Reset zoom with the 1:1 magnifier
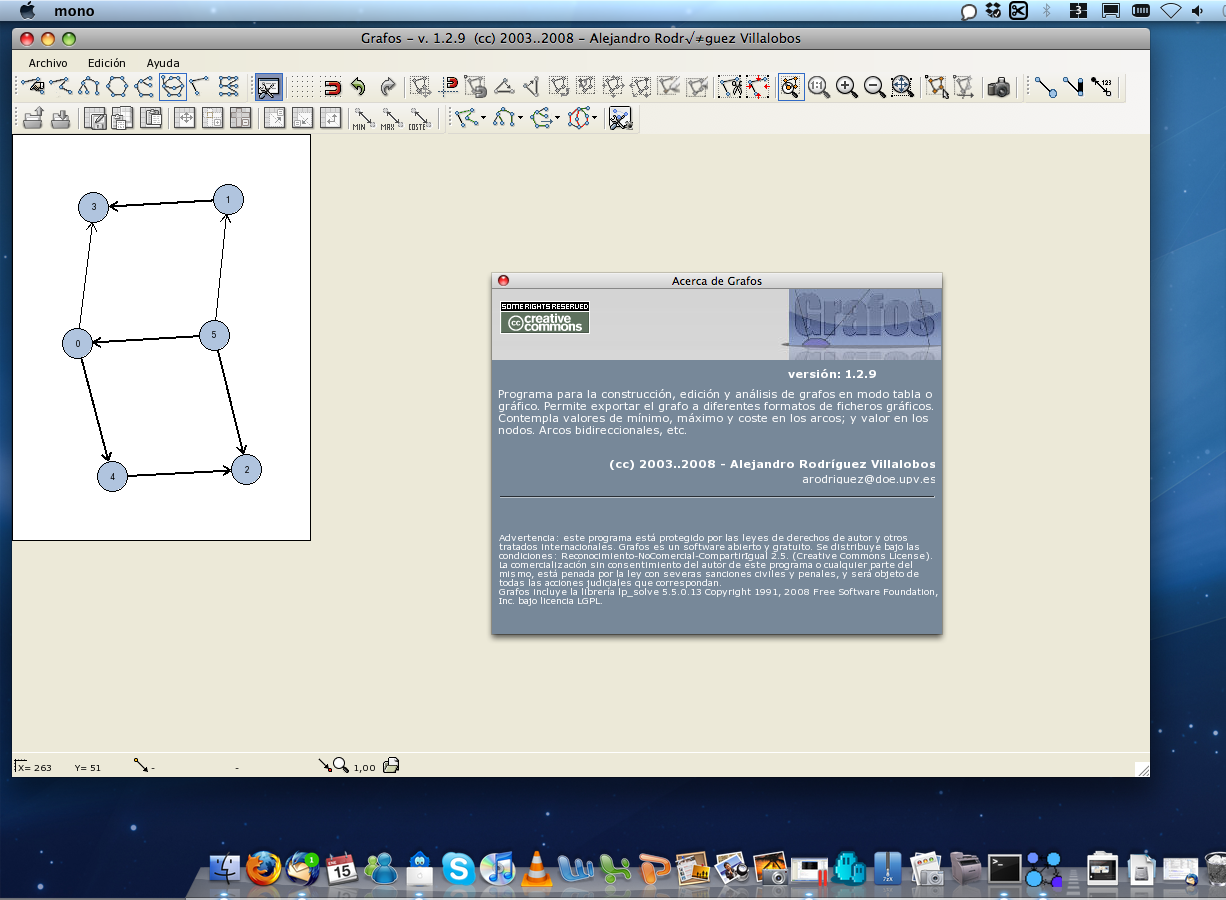 pyautogui.click(x=819, y=88)
